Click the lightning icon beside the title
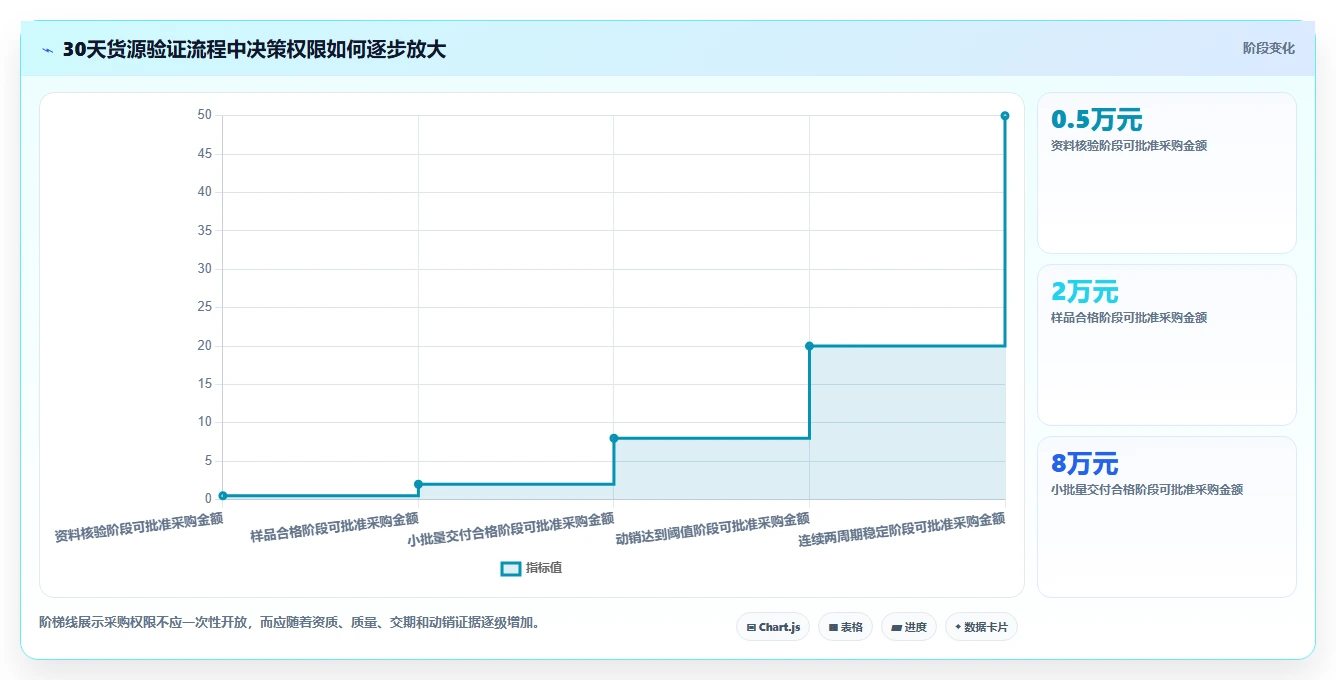 [47, 50]
